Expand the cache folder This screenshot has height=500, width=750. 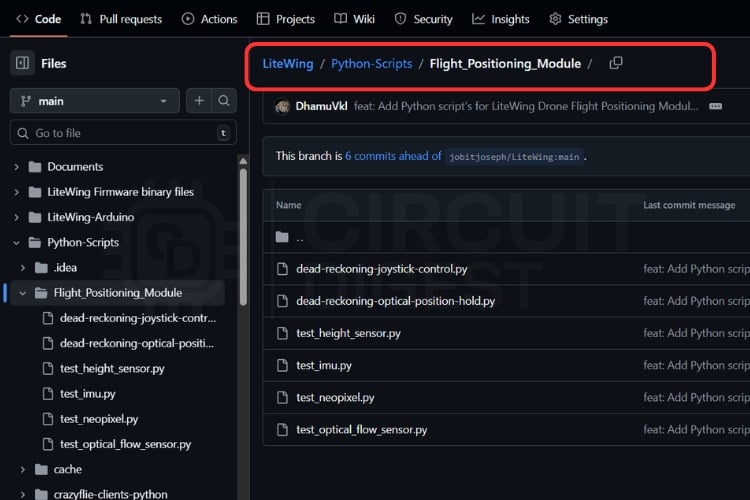point(23,470)
